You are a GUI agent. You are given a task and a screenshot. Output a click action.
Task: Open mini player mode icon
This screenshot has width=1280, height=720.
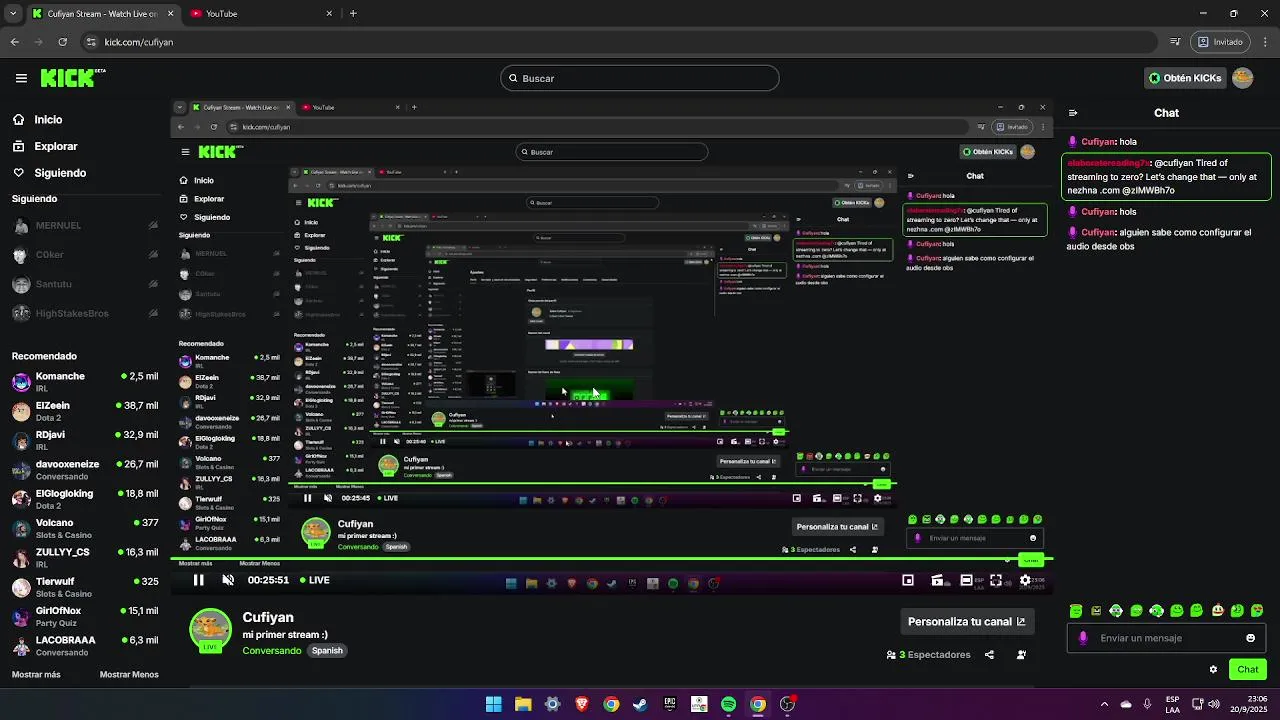point(908,580)
